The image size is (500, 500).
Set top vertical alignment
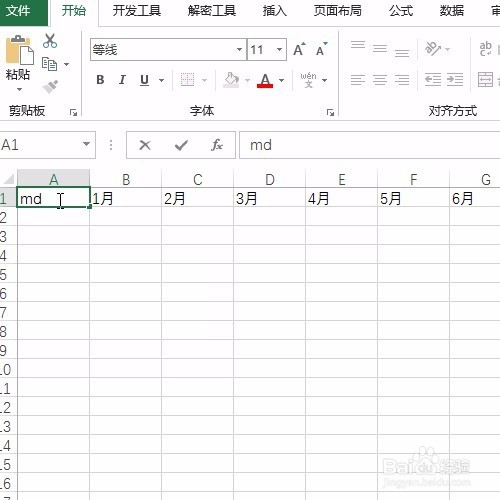coord(358,45)
